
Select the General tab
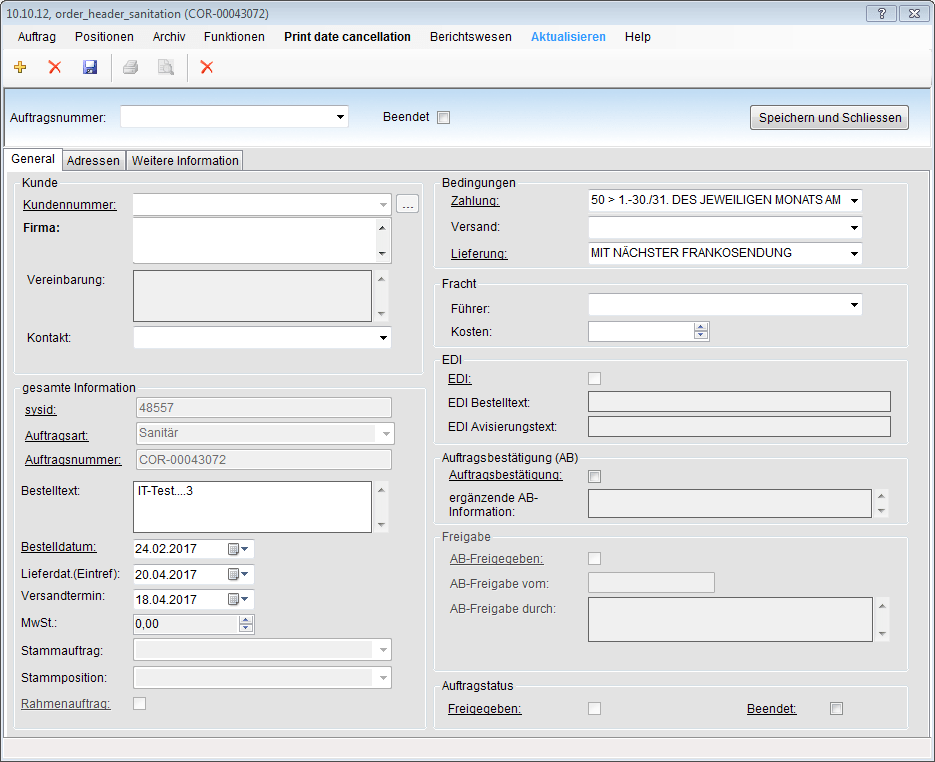(33, 159)
